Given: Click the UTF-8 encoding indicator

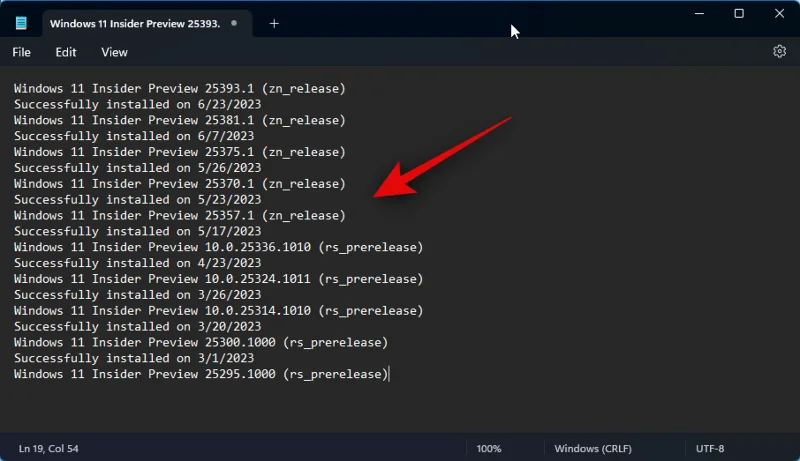Looking at the screenshot, I should tap(711, 449).
